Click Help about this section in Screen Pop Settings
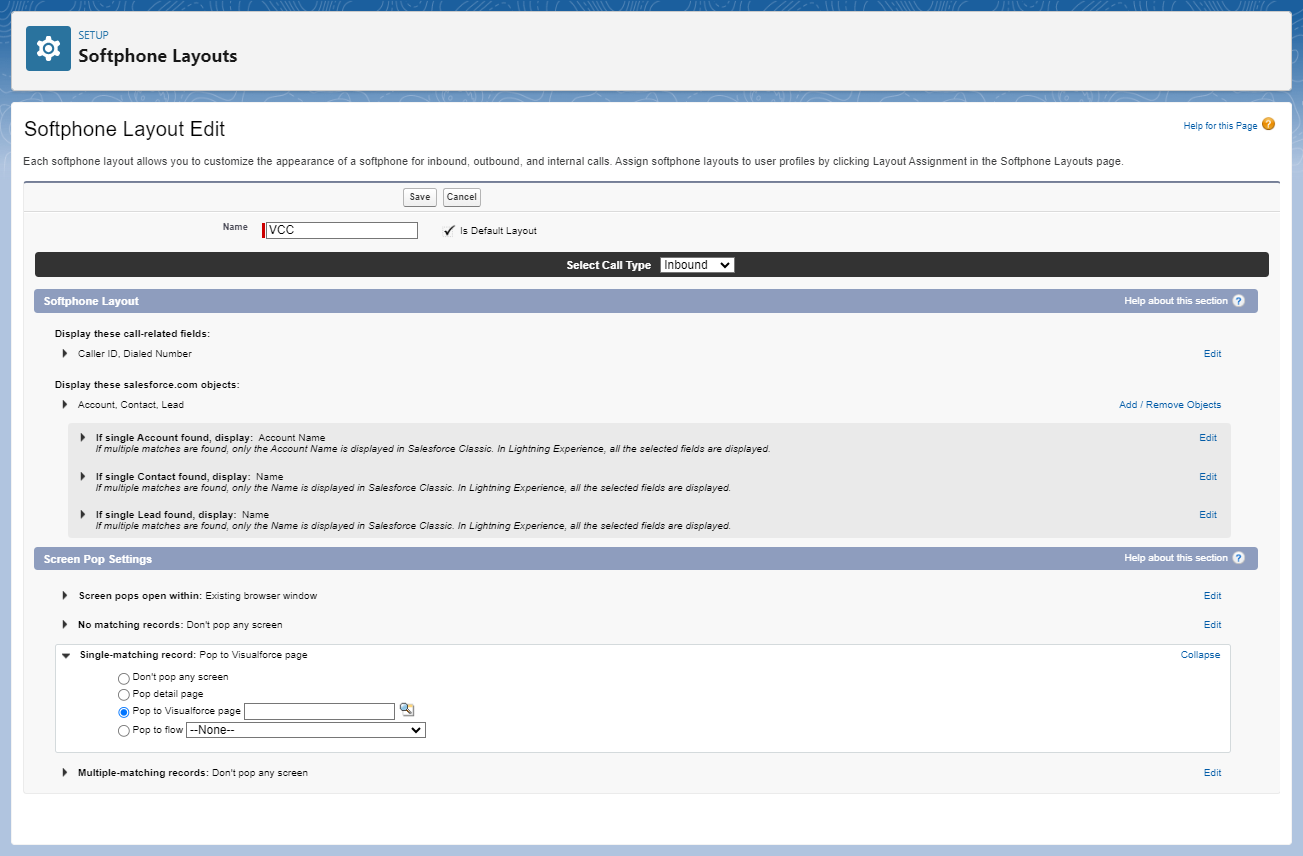Viewport: 1303px width, 856px height. point(1175,558)
